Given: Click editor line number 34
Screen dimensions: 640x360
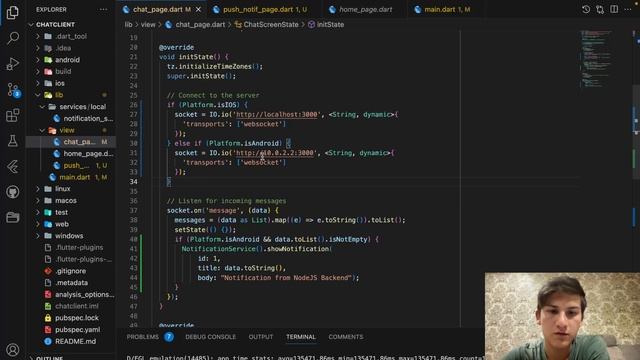Looking at the screenshot, I should coord(133,182).
